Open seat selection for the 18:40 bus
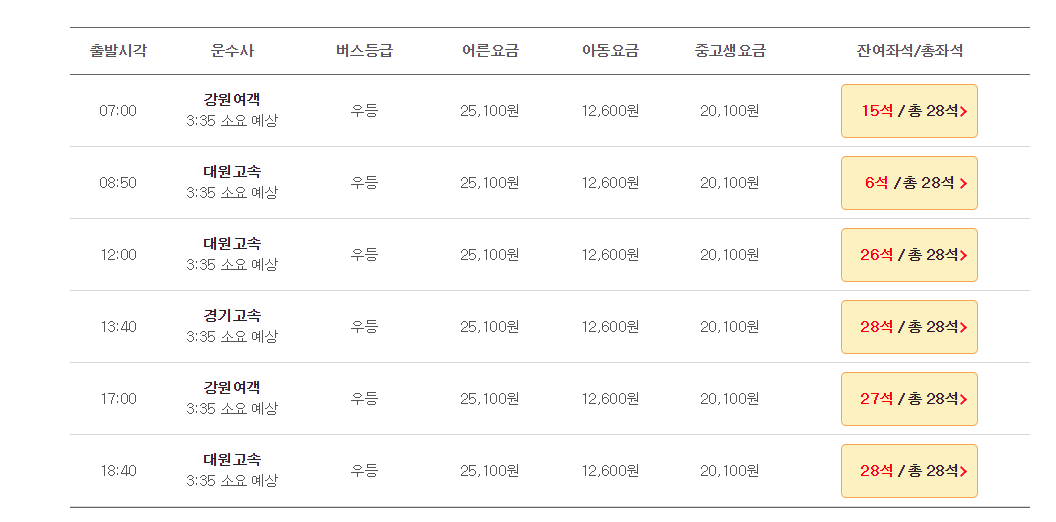The image size is (1056, 522). pos(909,471)
